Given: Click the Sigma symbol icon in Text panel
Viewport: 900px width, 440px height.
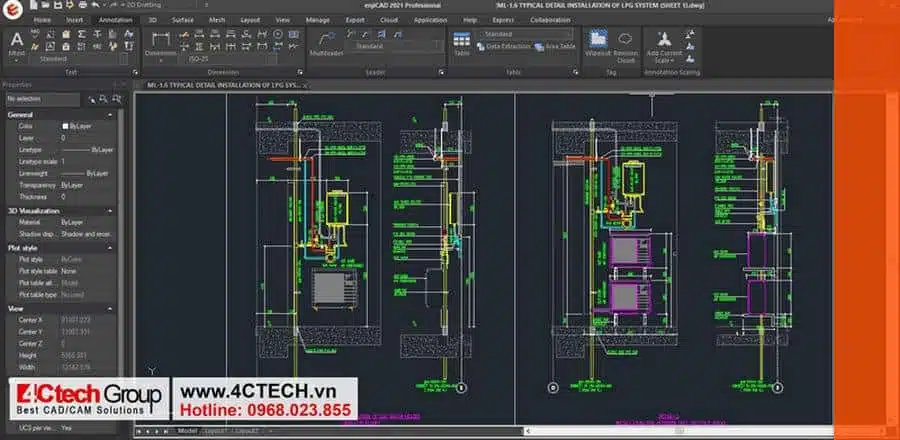Looking at the screenshot, I should point(82,34).
